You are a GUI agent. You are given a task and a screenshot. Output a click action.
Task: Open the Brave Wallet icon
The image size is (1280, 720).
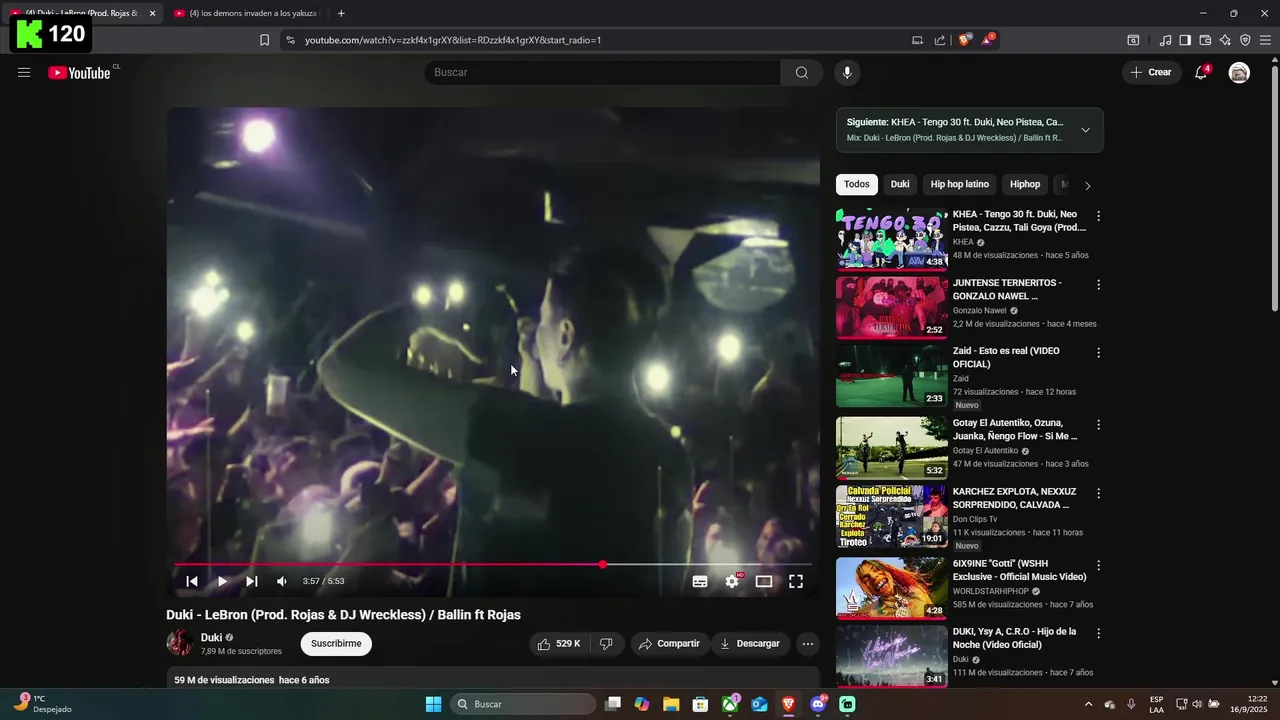[1205, 40]
